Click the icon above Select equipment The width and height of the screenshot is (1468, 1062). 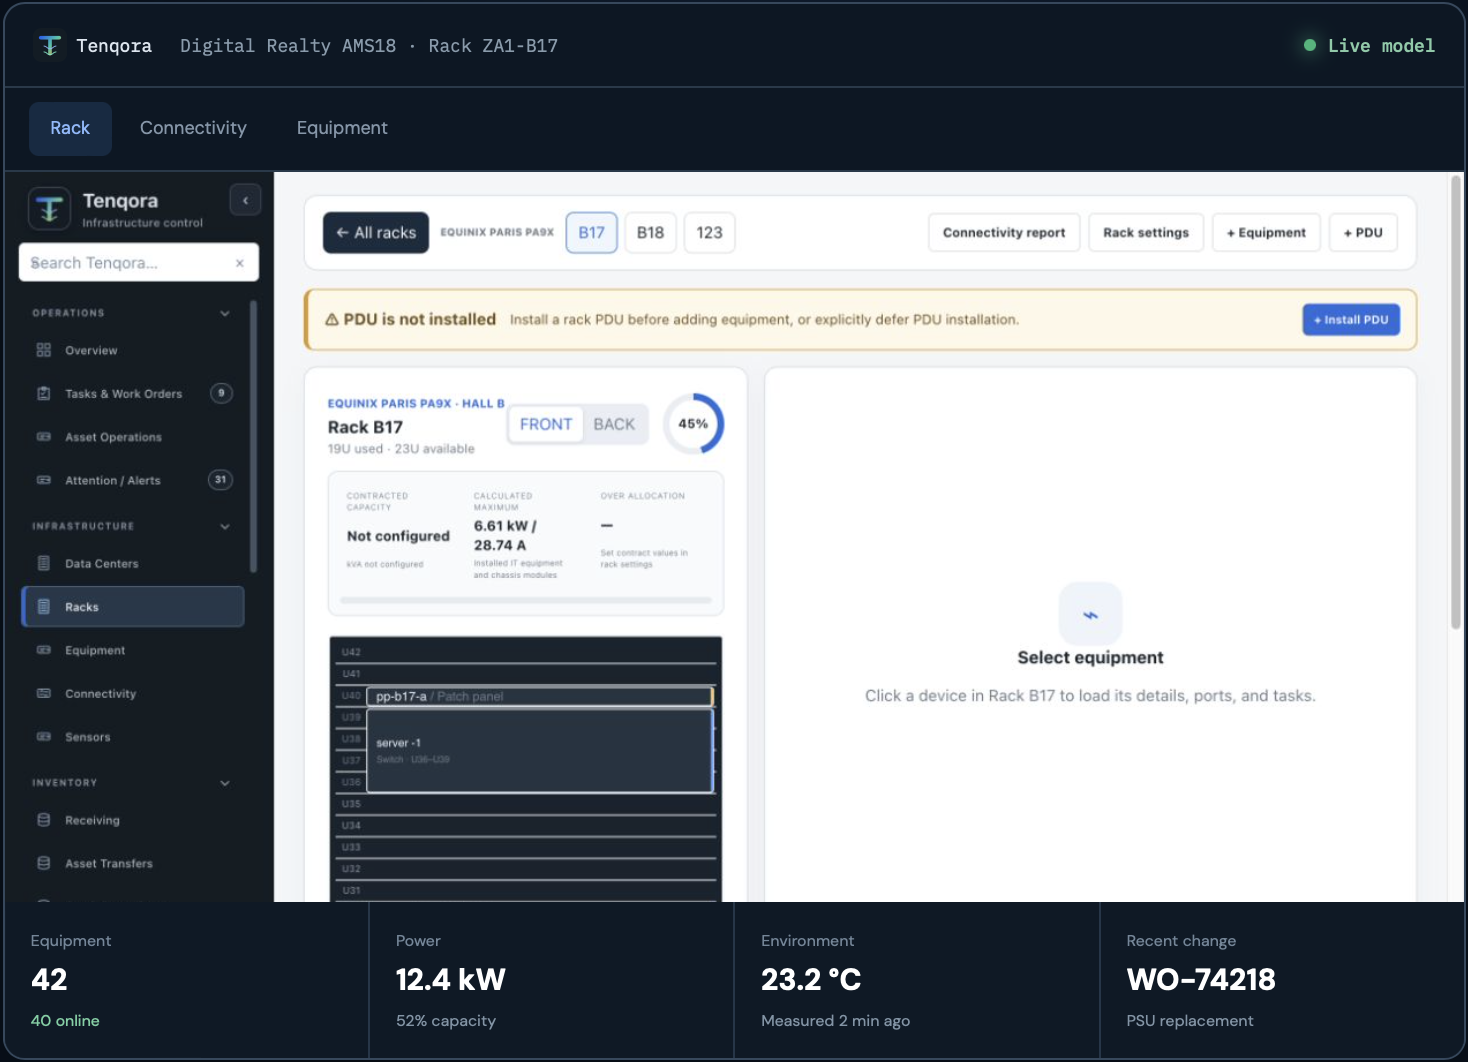click(1090, 614)
